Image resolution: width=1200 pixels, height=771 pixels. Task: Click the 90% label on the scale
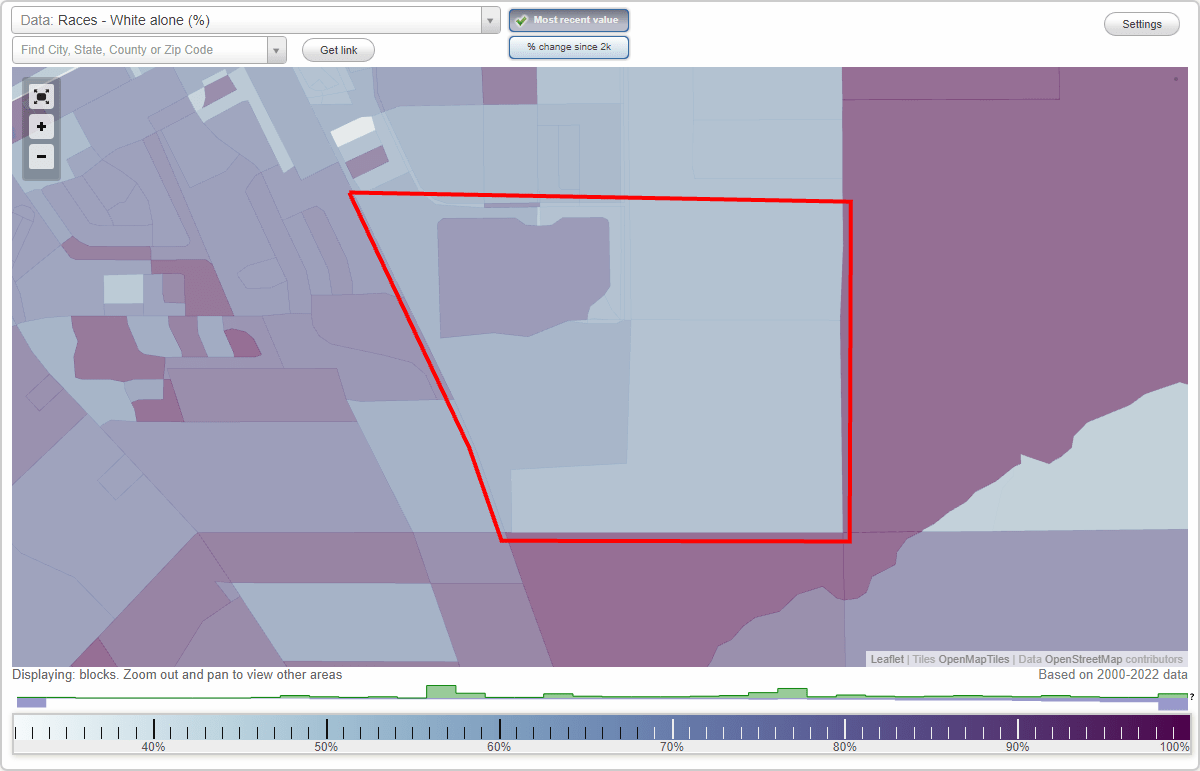pos(1018,747)
